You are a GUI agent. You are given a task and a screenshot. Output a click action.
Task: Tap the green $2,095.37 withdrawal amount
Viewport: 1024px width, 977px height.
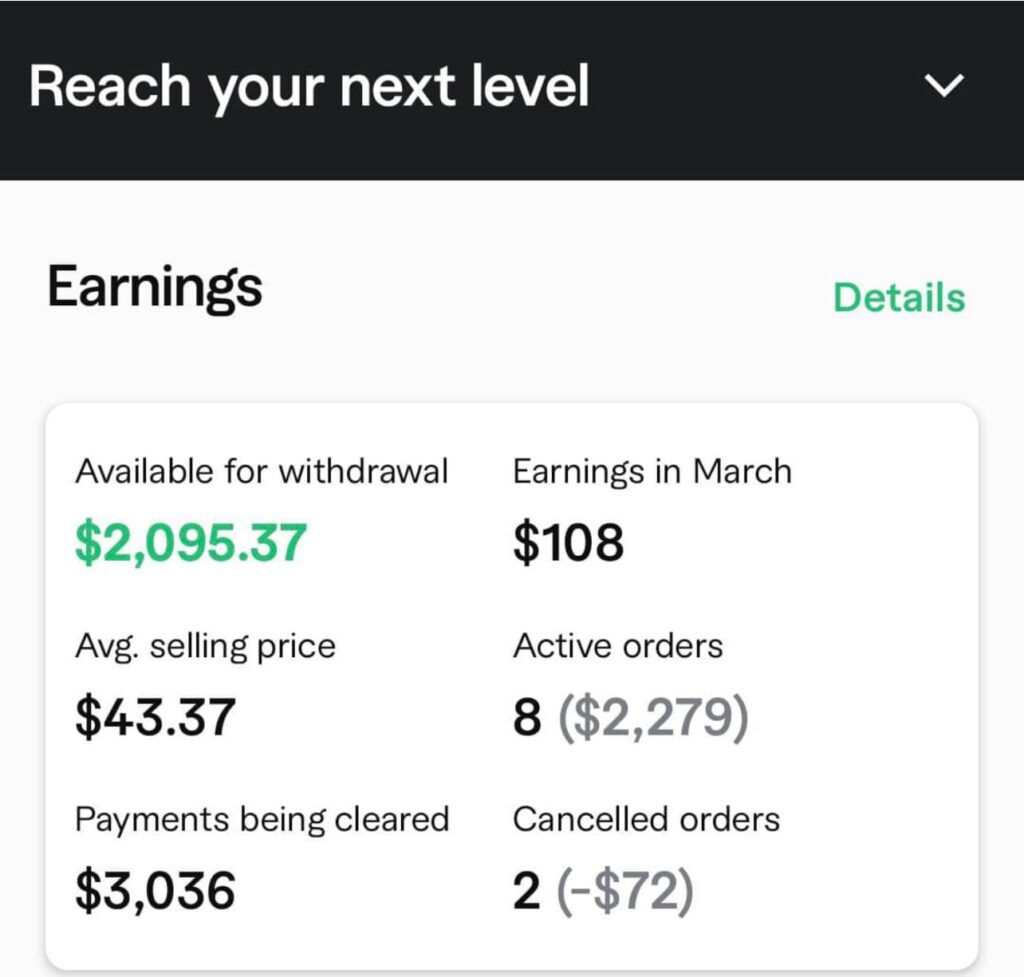pos(191,543)
